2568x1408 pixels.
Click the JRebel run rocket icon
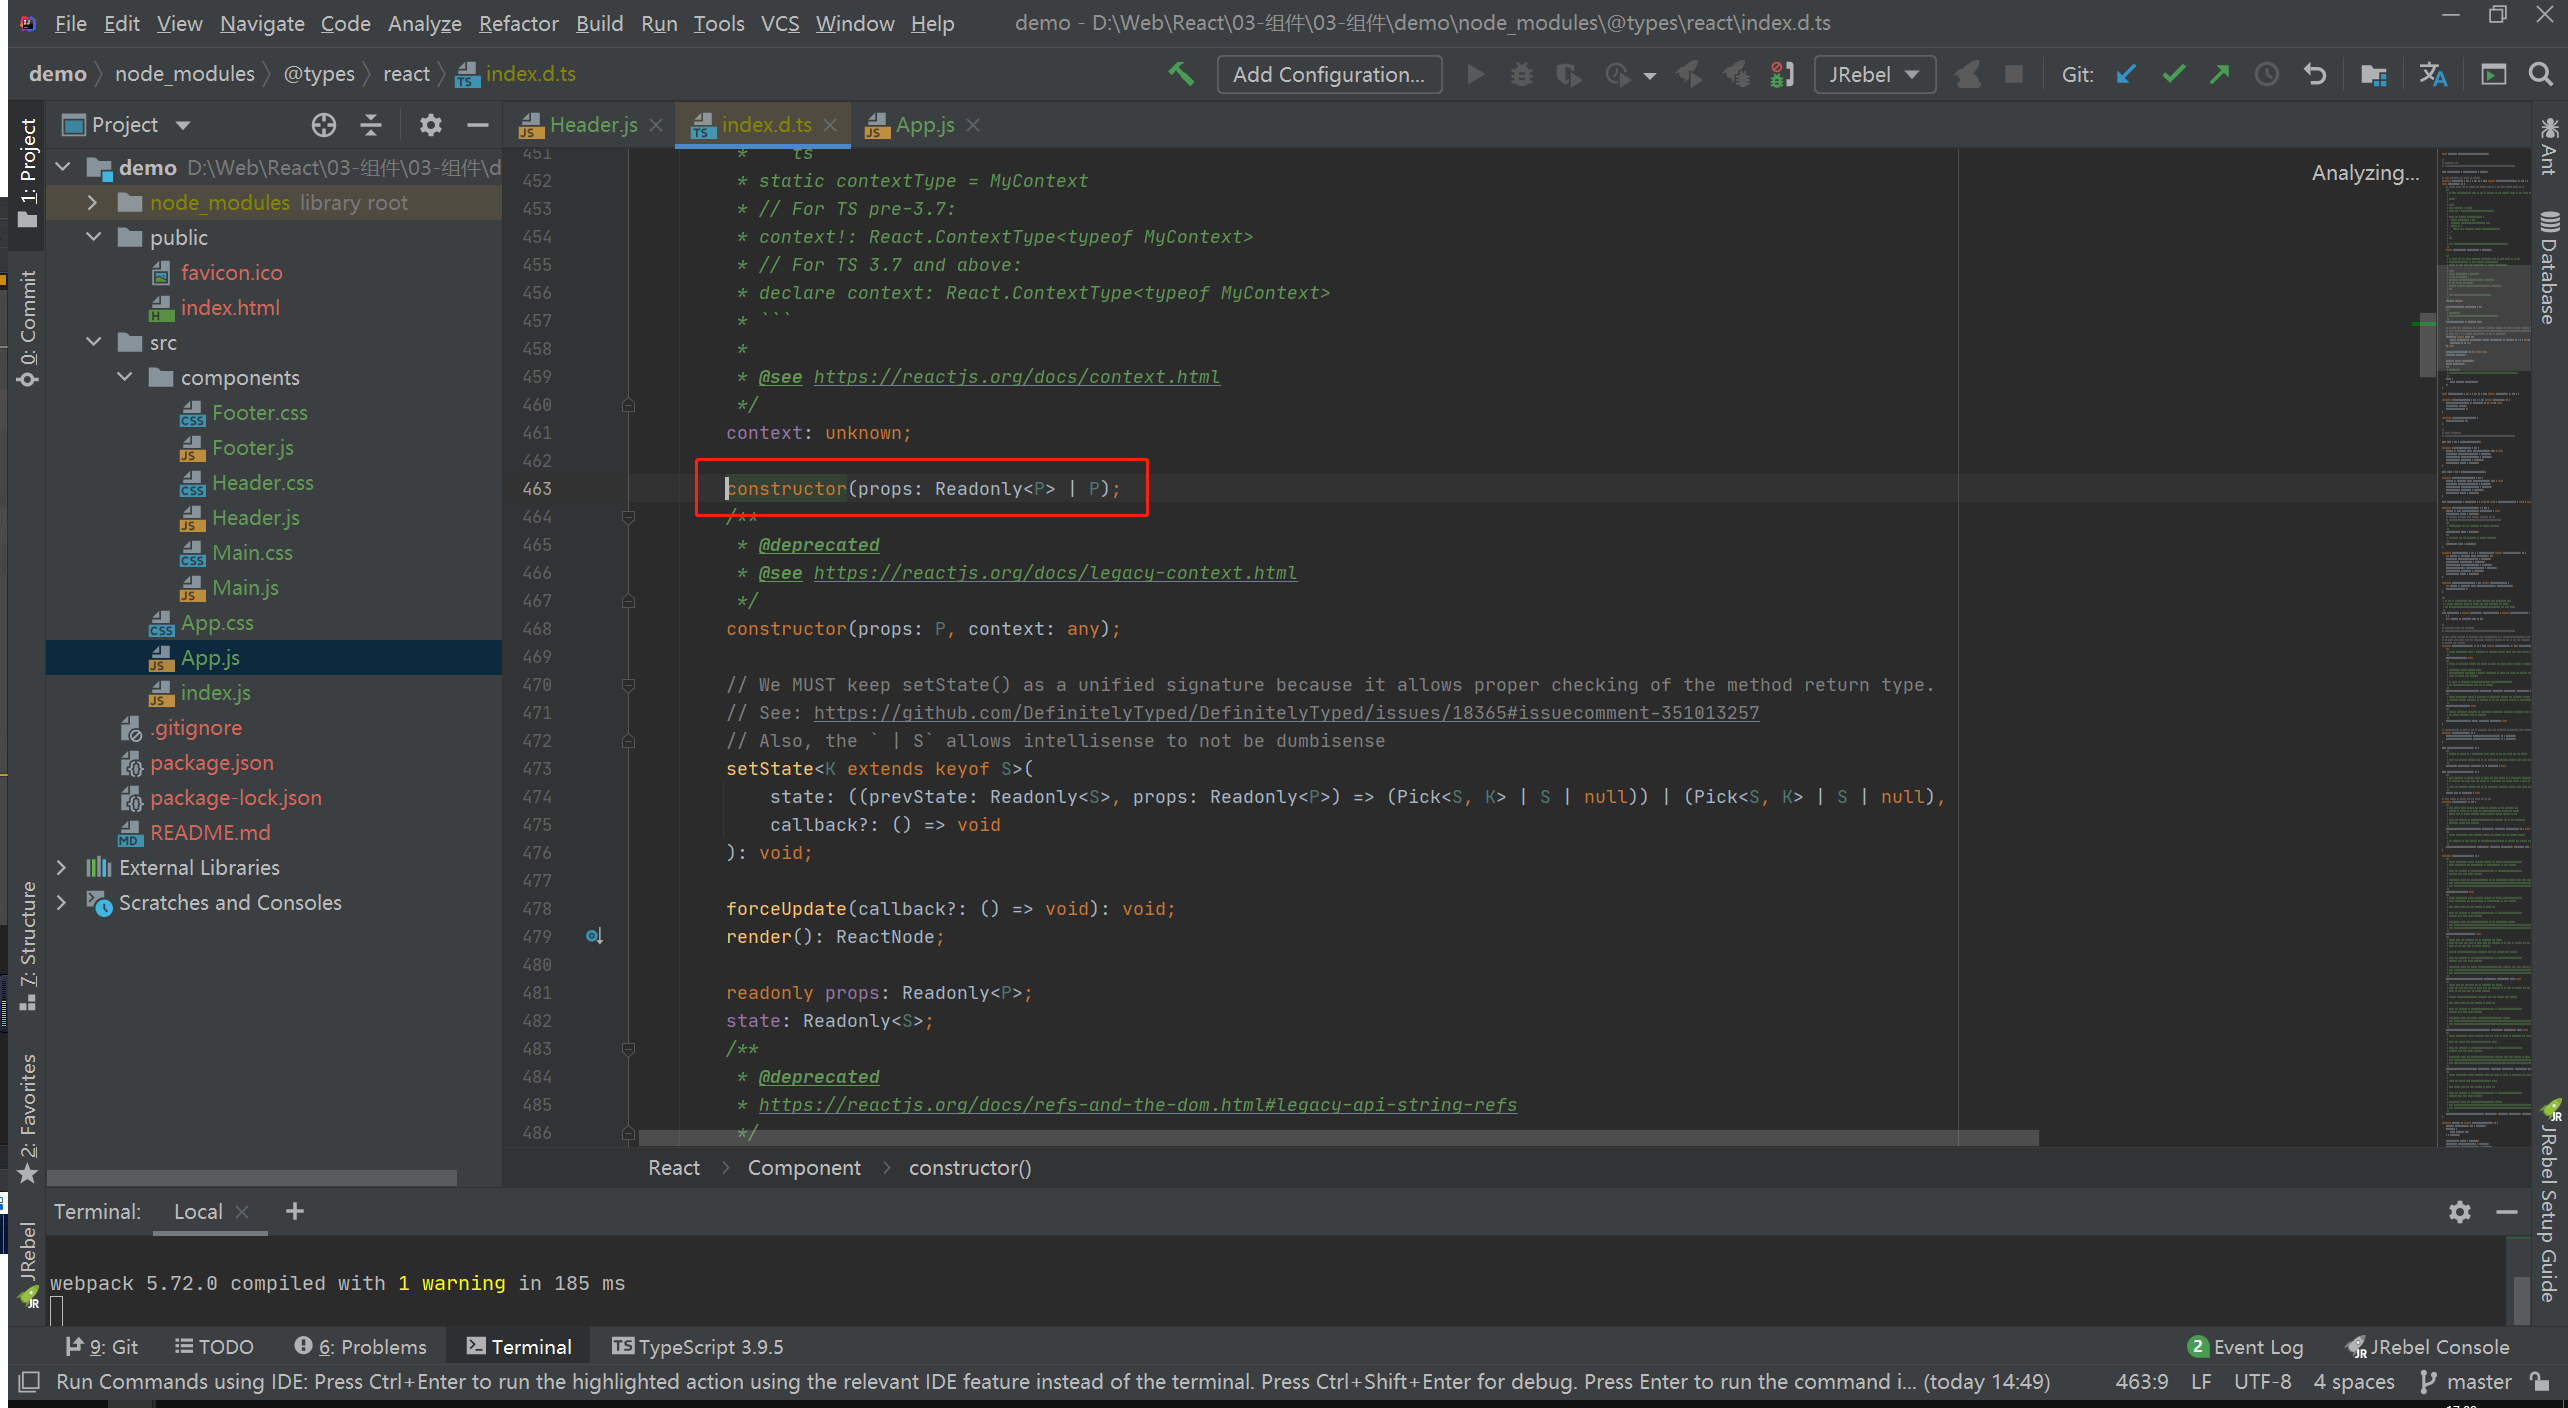(1689, 74)
